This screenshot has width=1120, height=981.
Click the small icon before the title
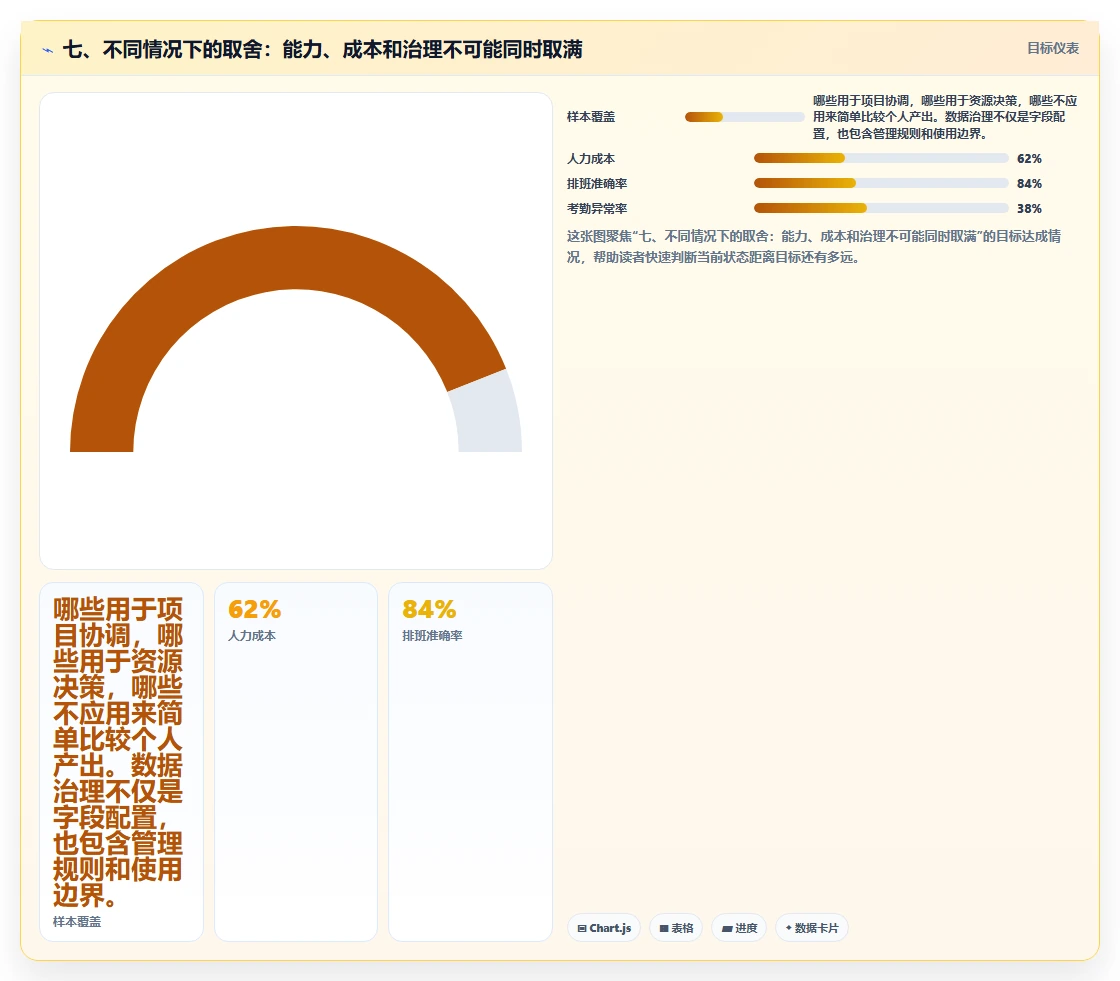48,50
